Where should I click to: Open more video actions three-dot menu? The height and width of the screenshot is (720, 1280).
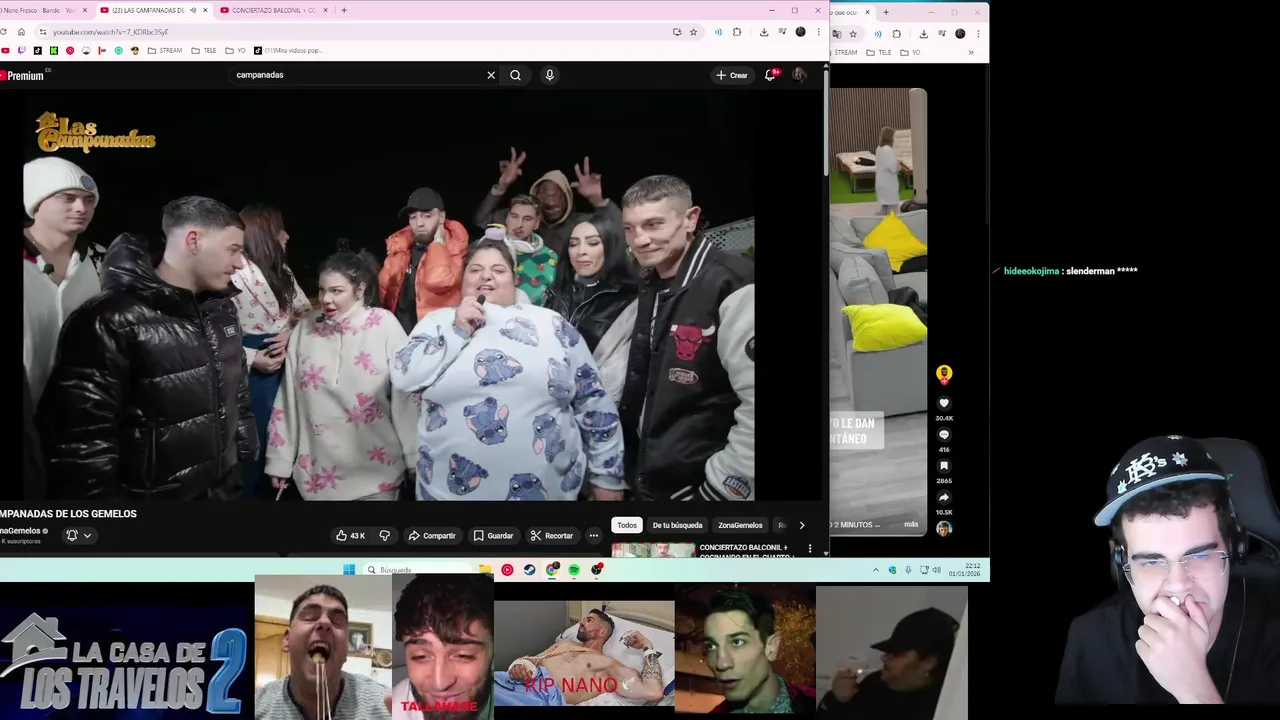tap(593, 536)
